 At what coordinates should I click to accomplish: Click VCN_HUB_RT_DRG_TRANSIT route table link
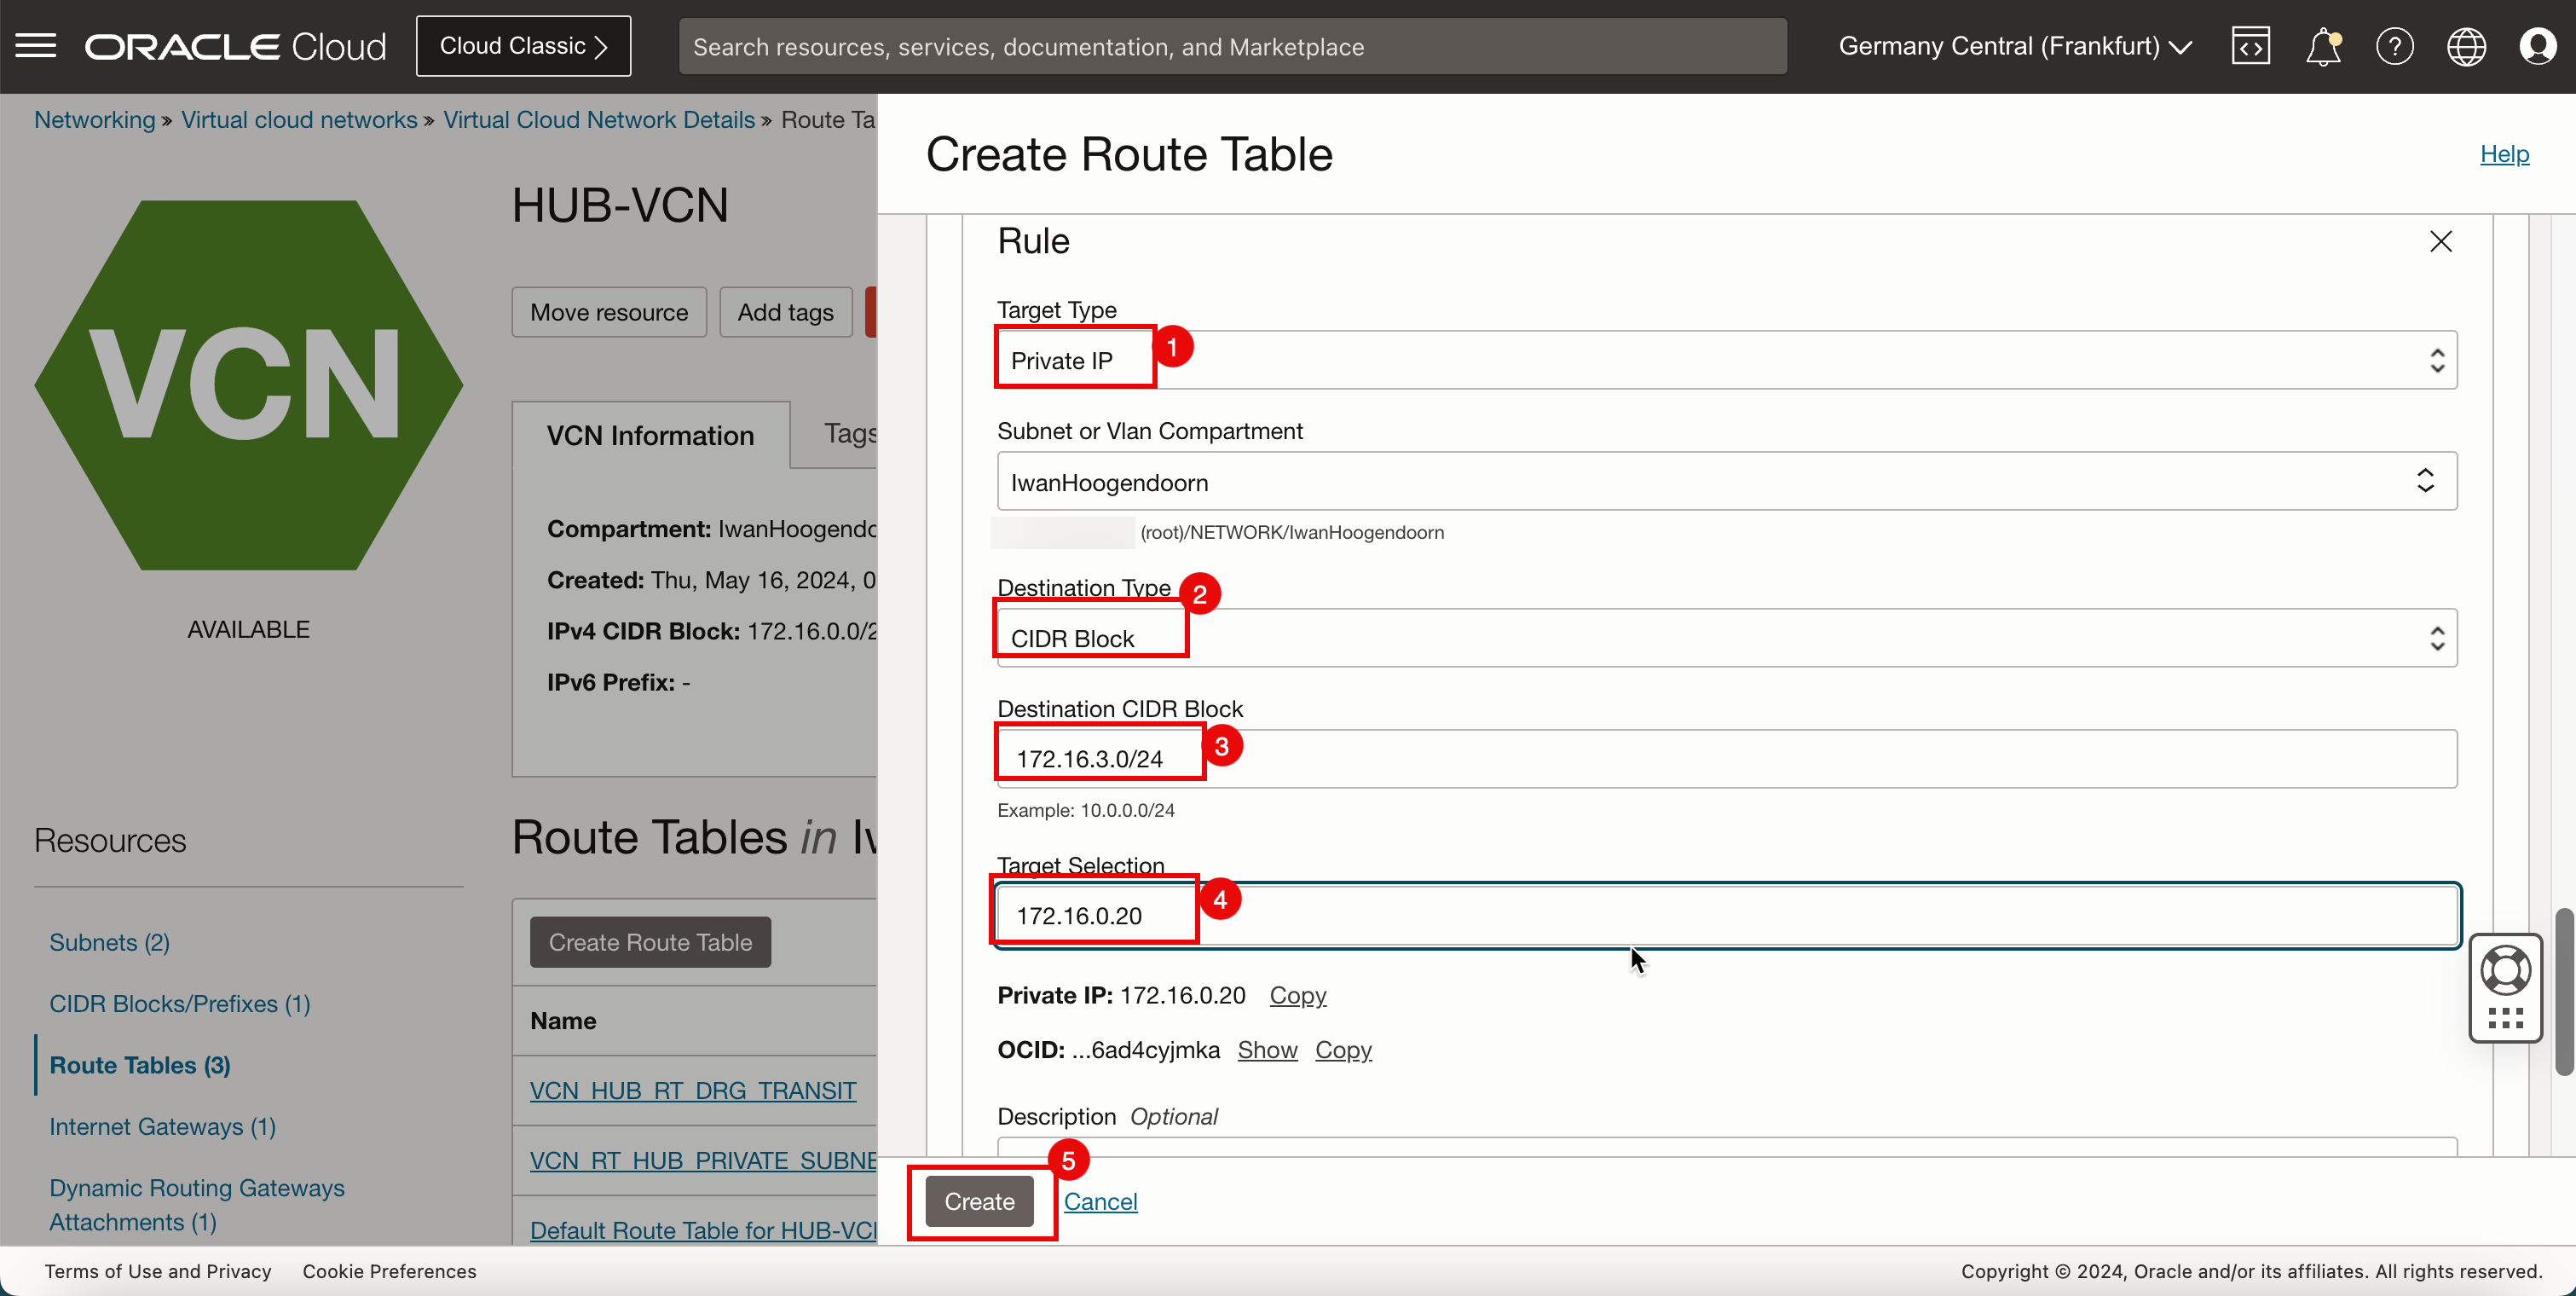click(692, 1091)
